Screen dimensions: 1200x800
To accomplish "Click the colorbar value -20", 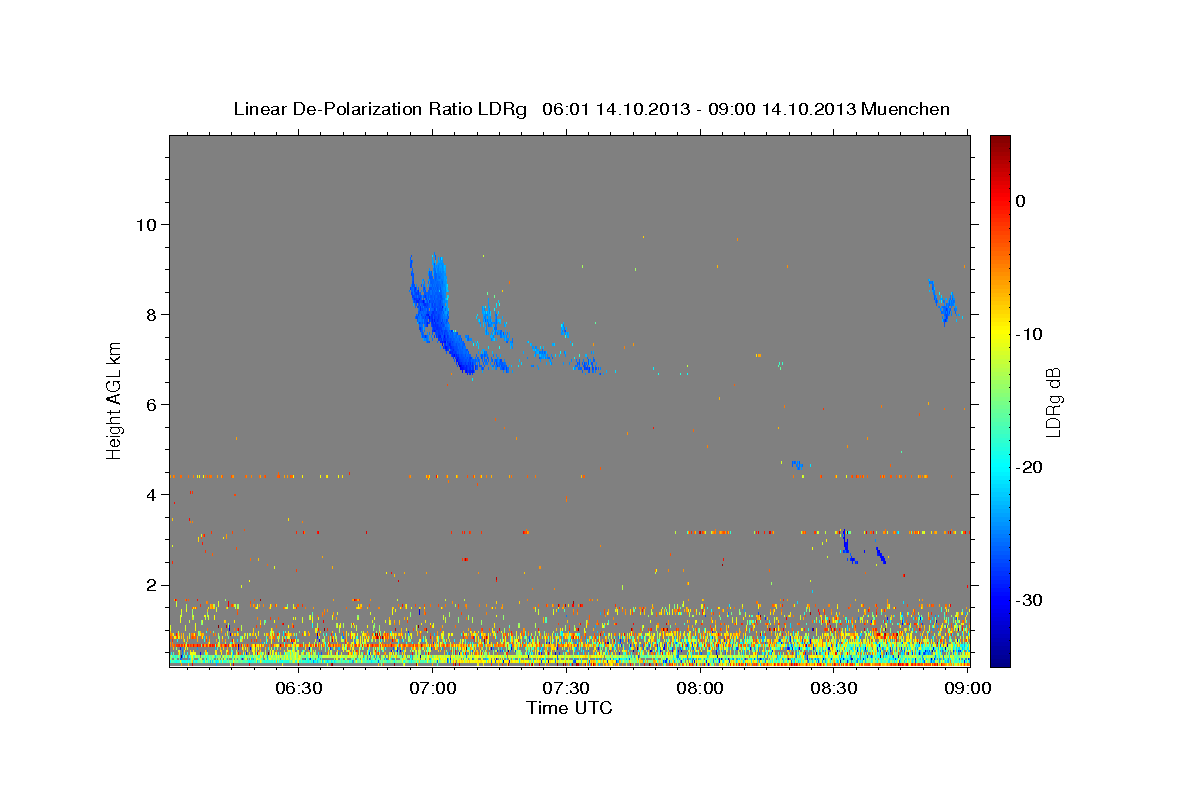I will [1029, 467].
